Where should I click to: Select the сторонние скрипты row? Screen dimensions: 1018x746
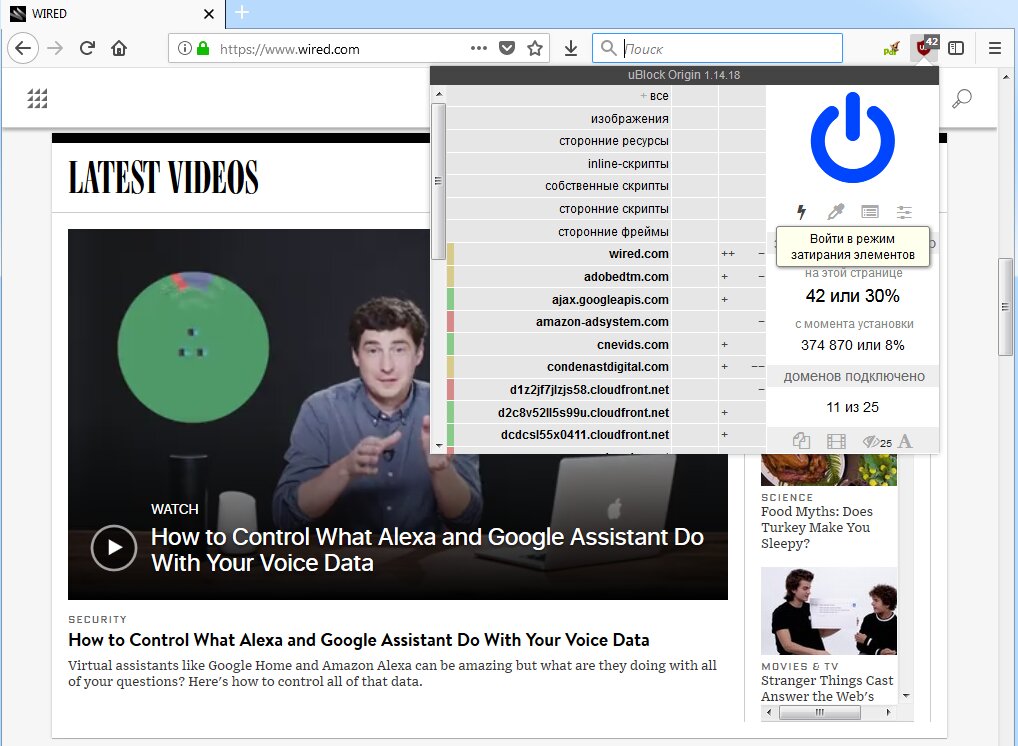(x=558, y=208)
